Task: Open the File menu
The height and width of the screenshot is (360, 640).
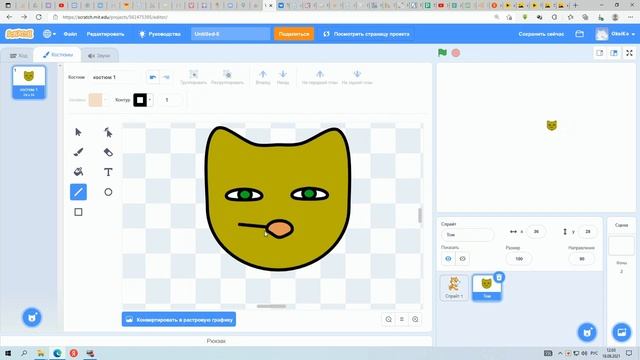Action: 70,34
